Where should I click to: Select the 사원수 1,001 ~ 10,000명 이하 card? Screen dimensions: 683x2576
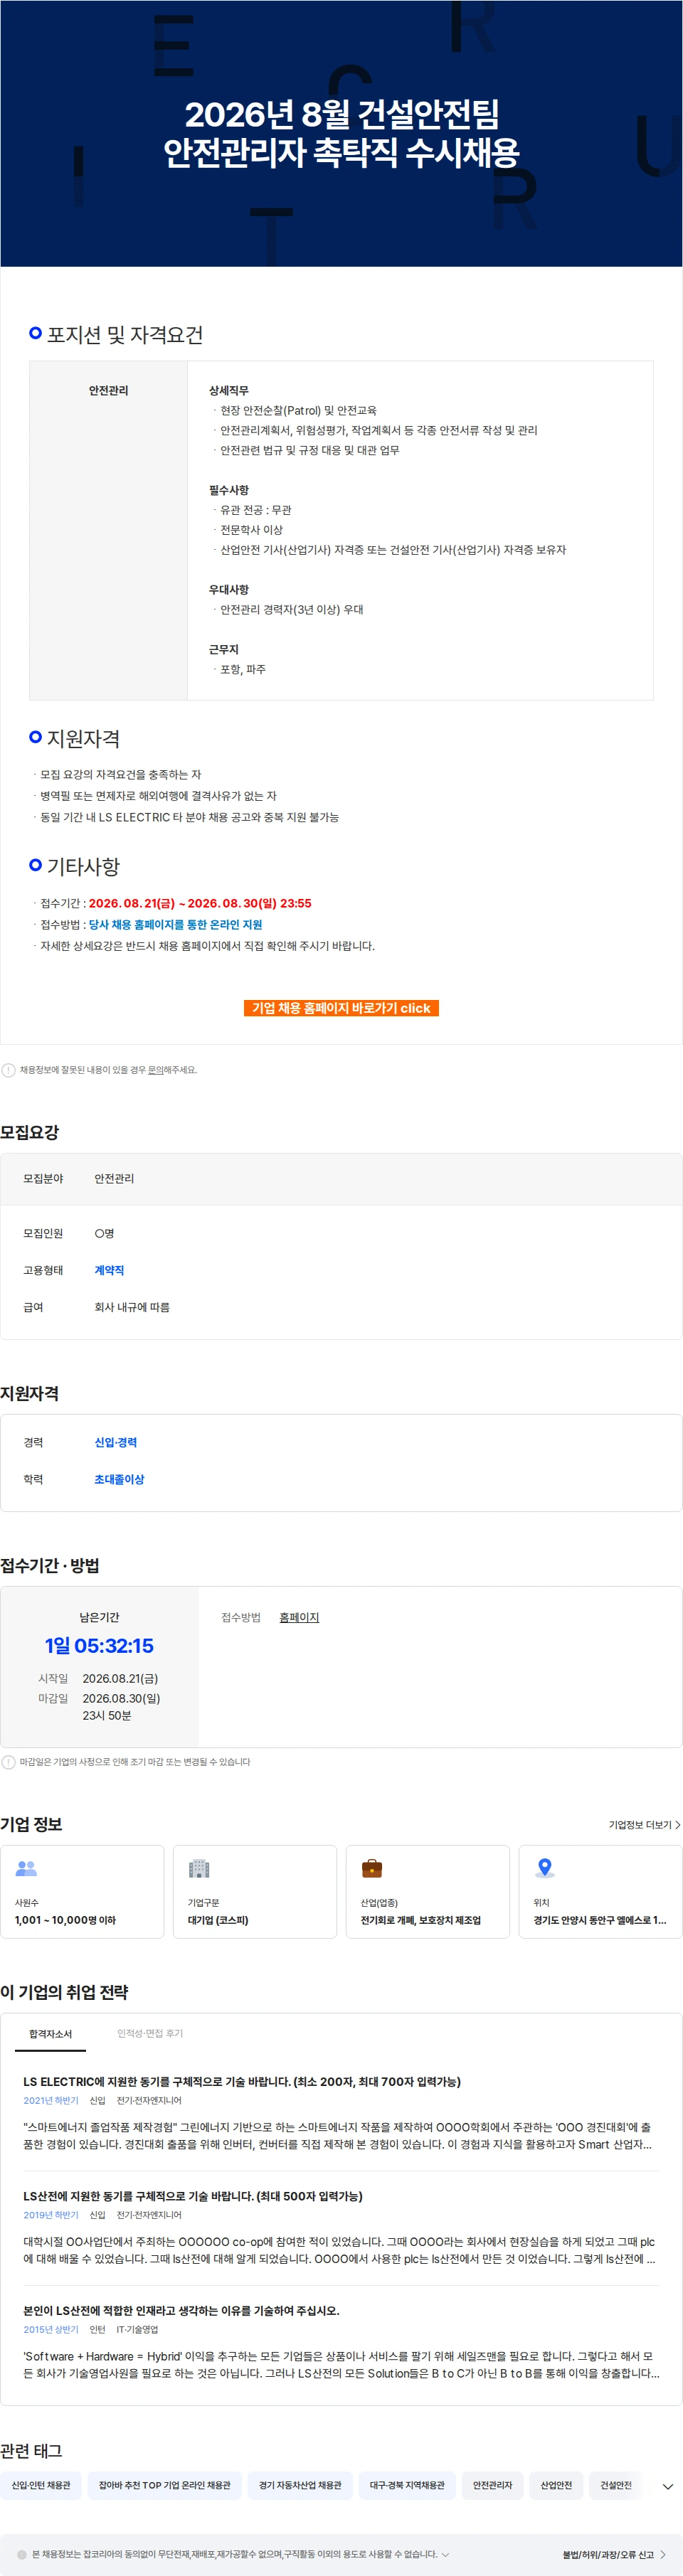click(x=82, y=1892)
